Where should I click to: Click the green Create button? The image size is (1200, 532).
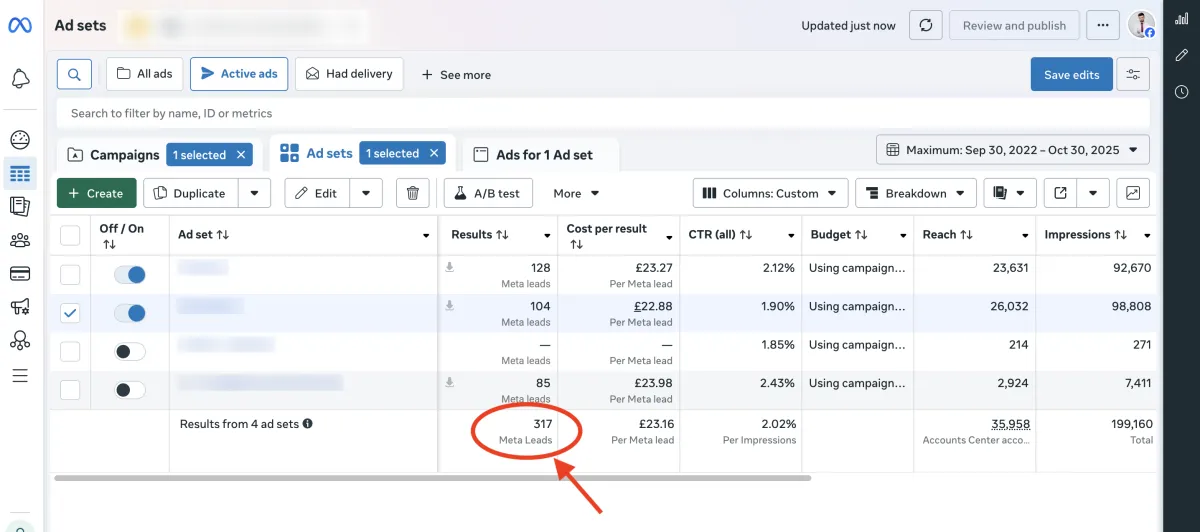click(x=96, y=193)
